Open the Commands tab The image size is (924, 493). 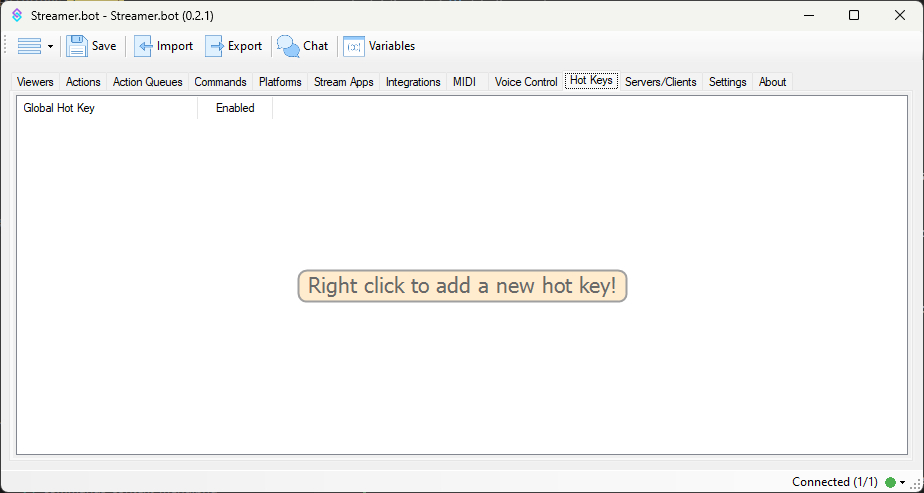tap(220, 82)
